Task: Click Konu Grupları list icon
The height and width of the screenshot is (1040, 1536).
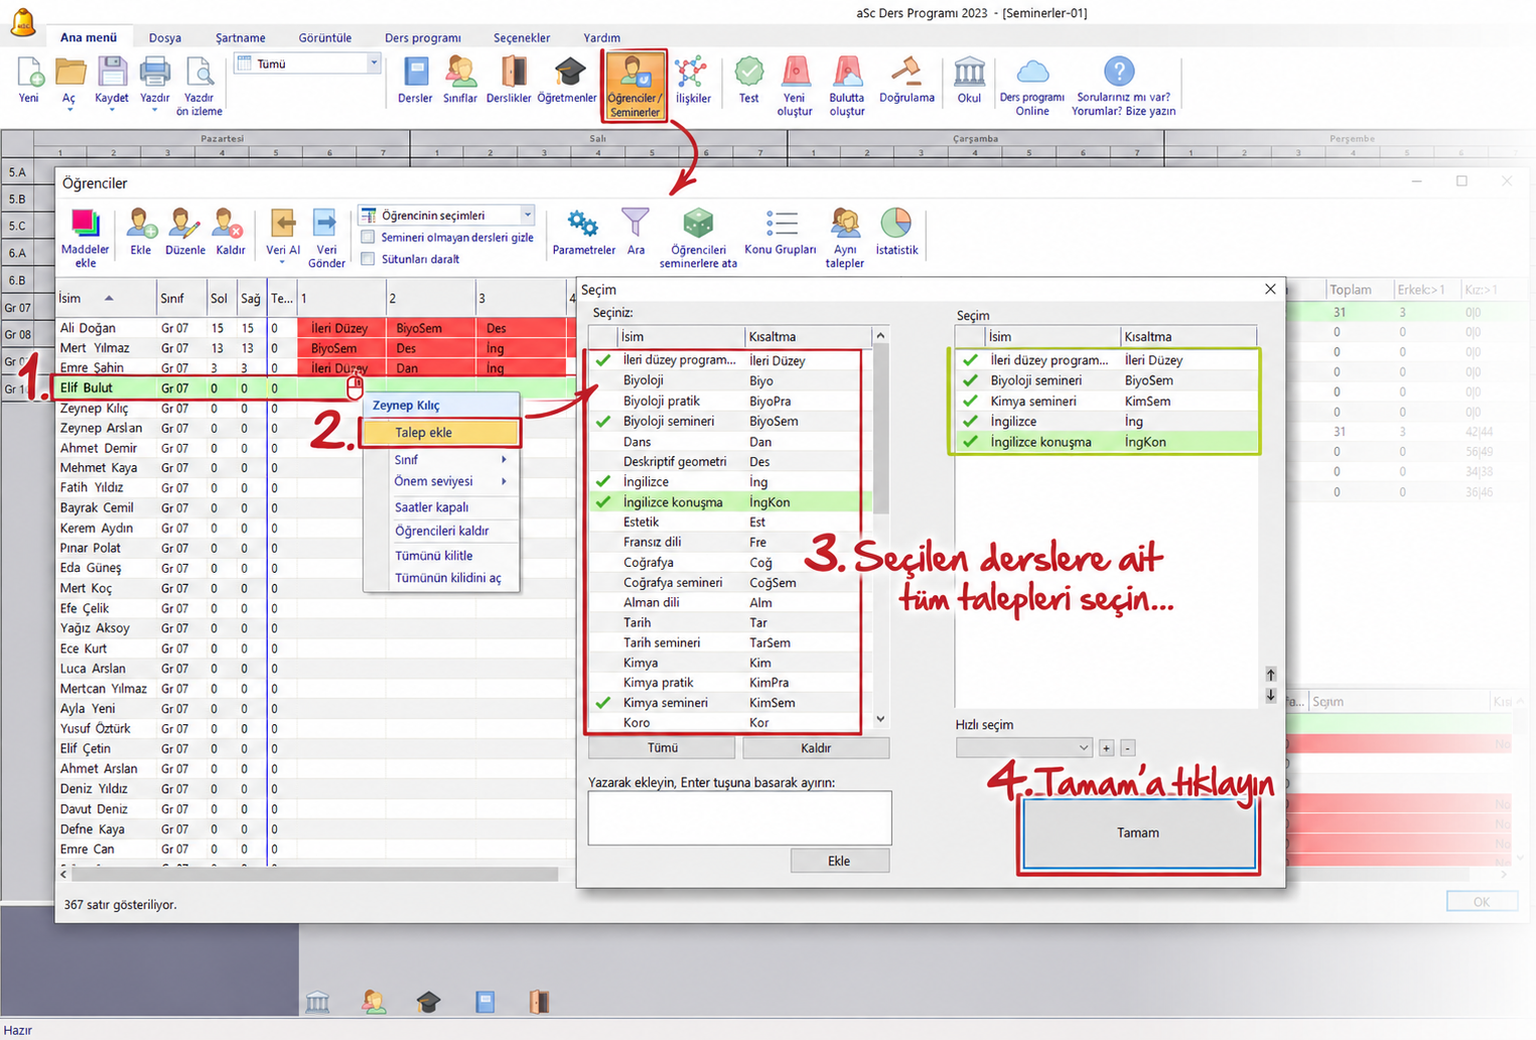Action: pyautogui.click(x=780, y=232)
